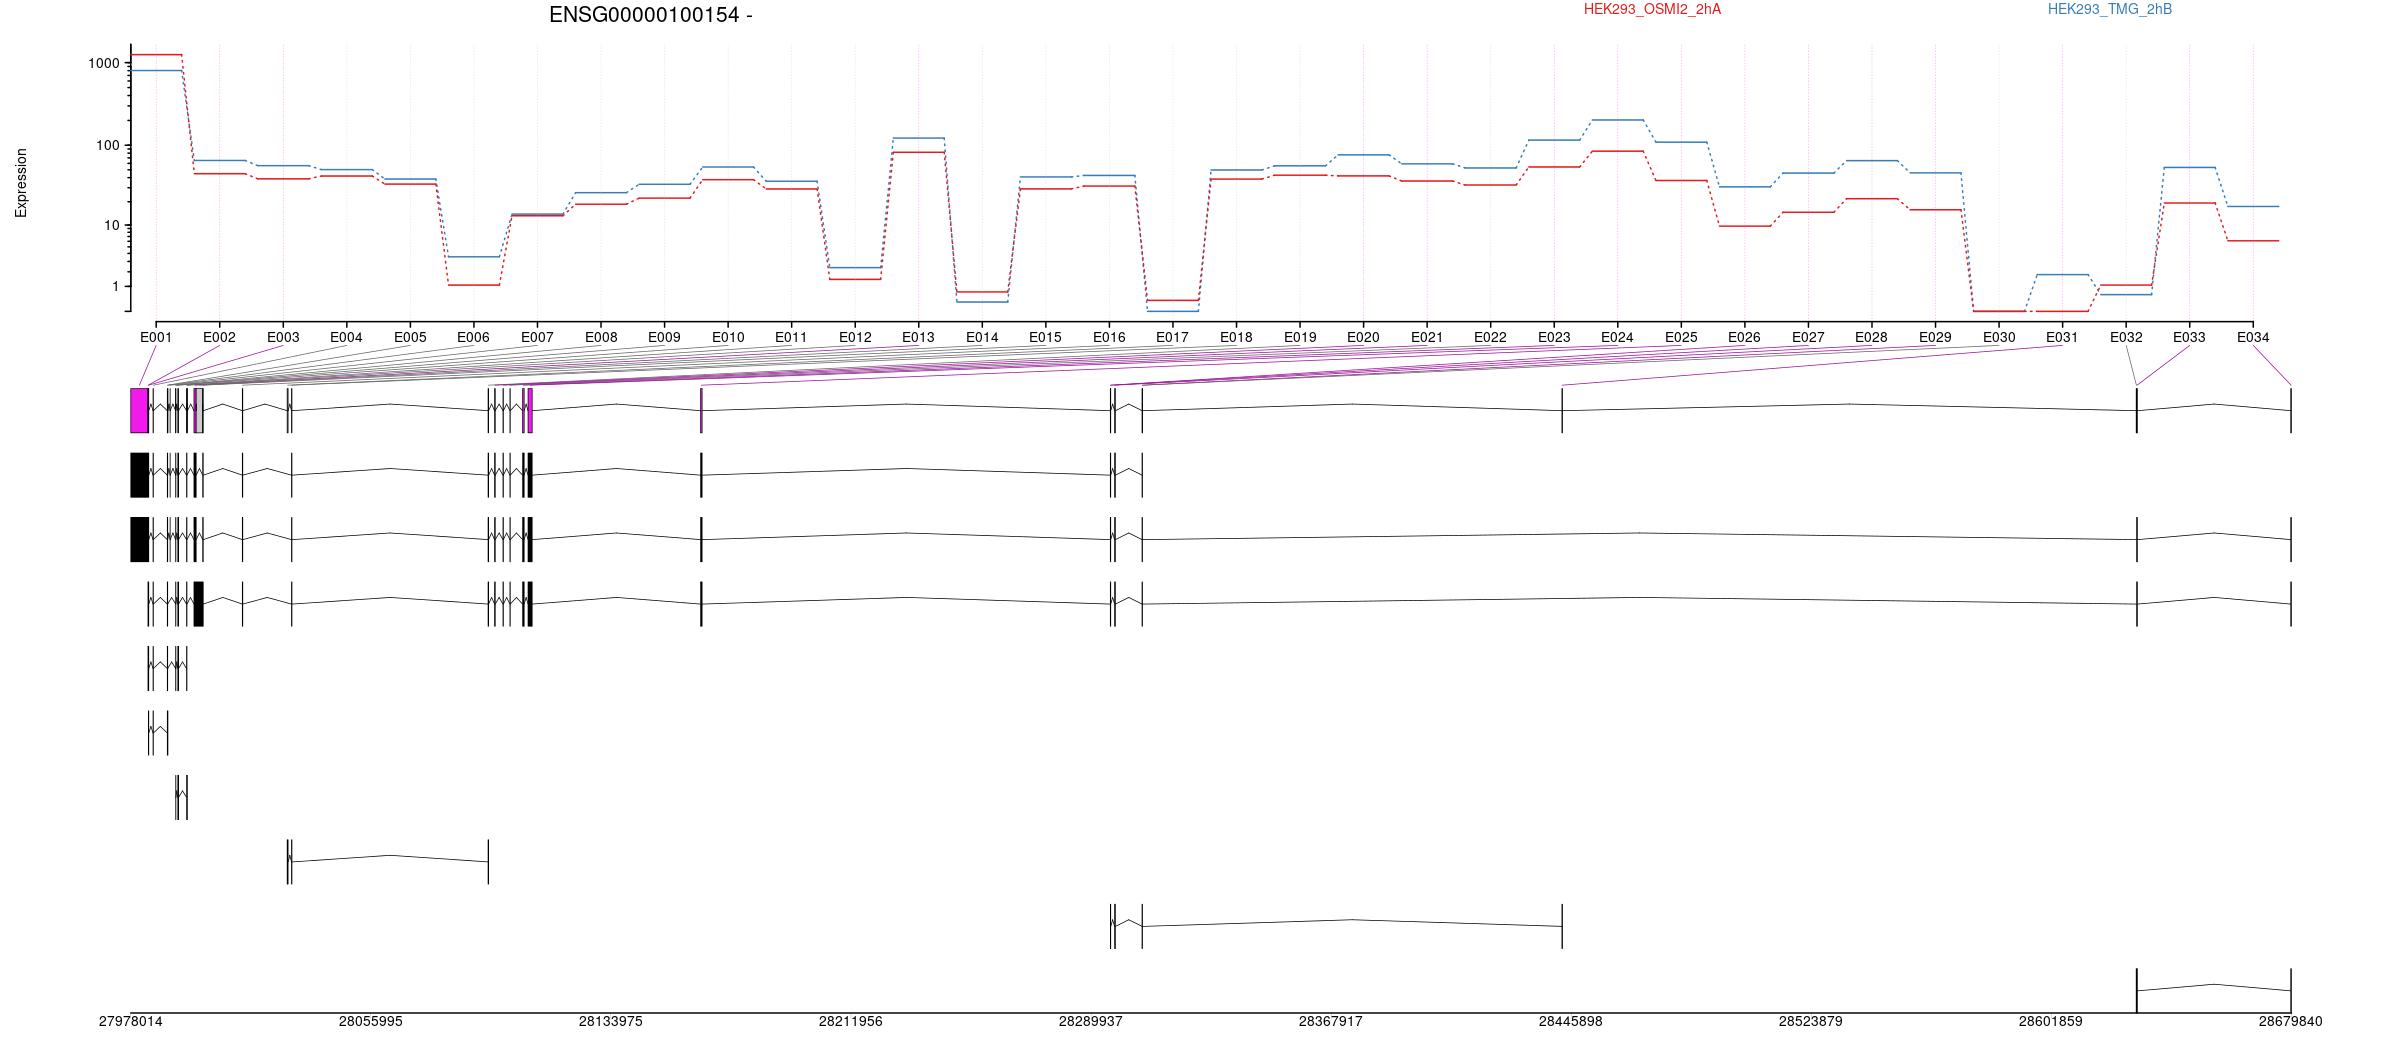Click exon label E005
Image resolution: width=2400 pixels, height=1040 pixels.
(x=410, y=337)
